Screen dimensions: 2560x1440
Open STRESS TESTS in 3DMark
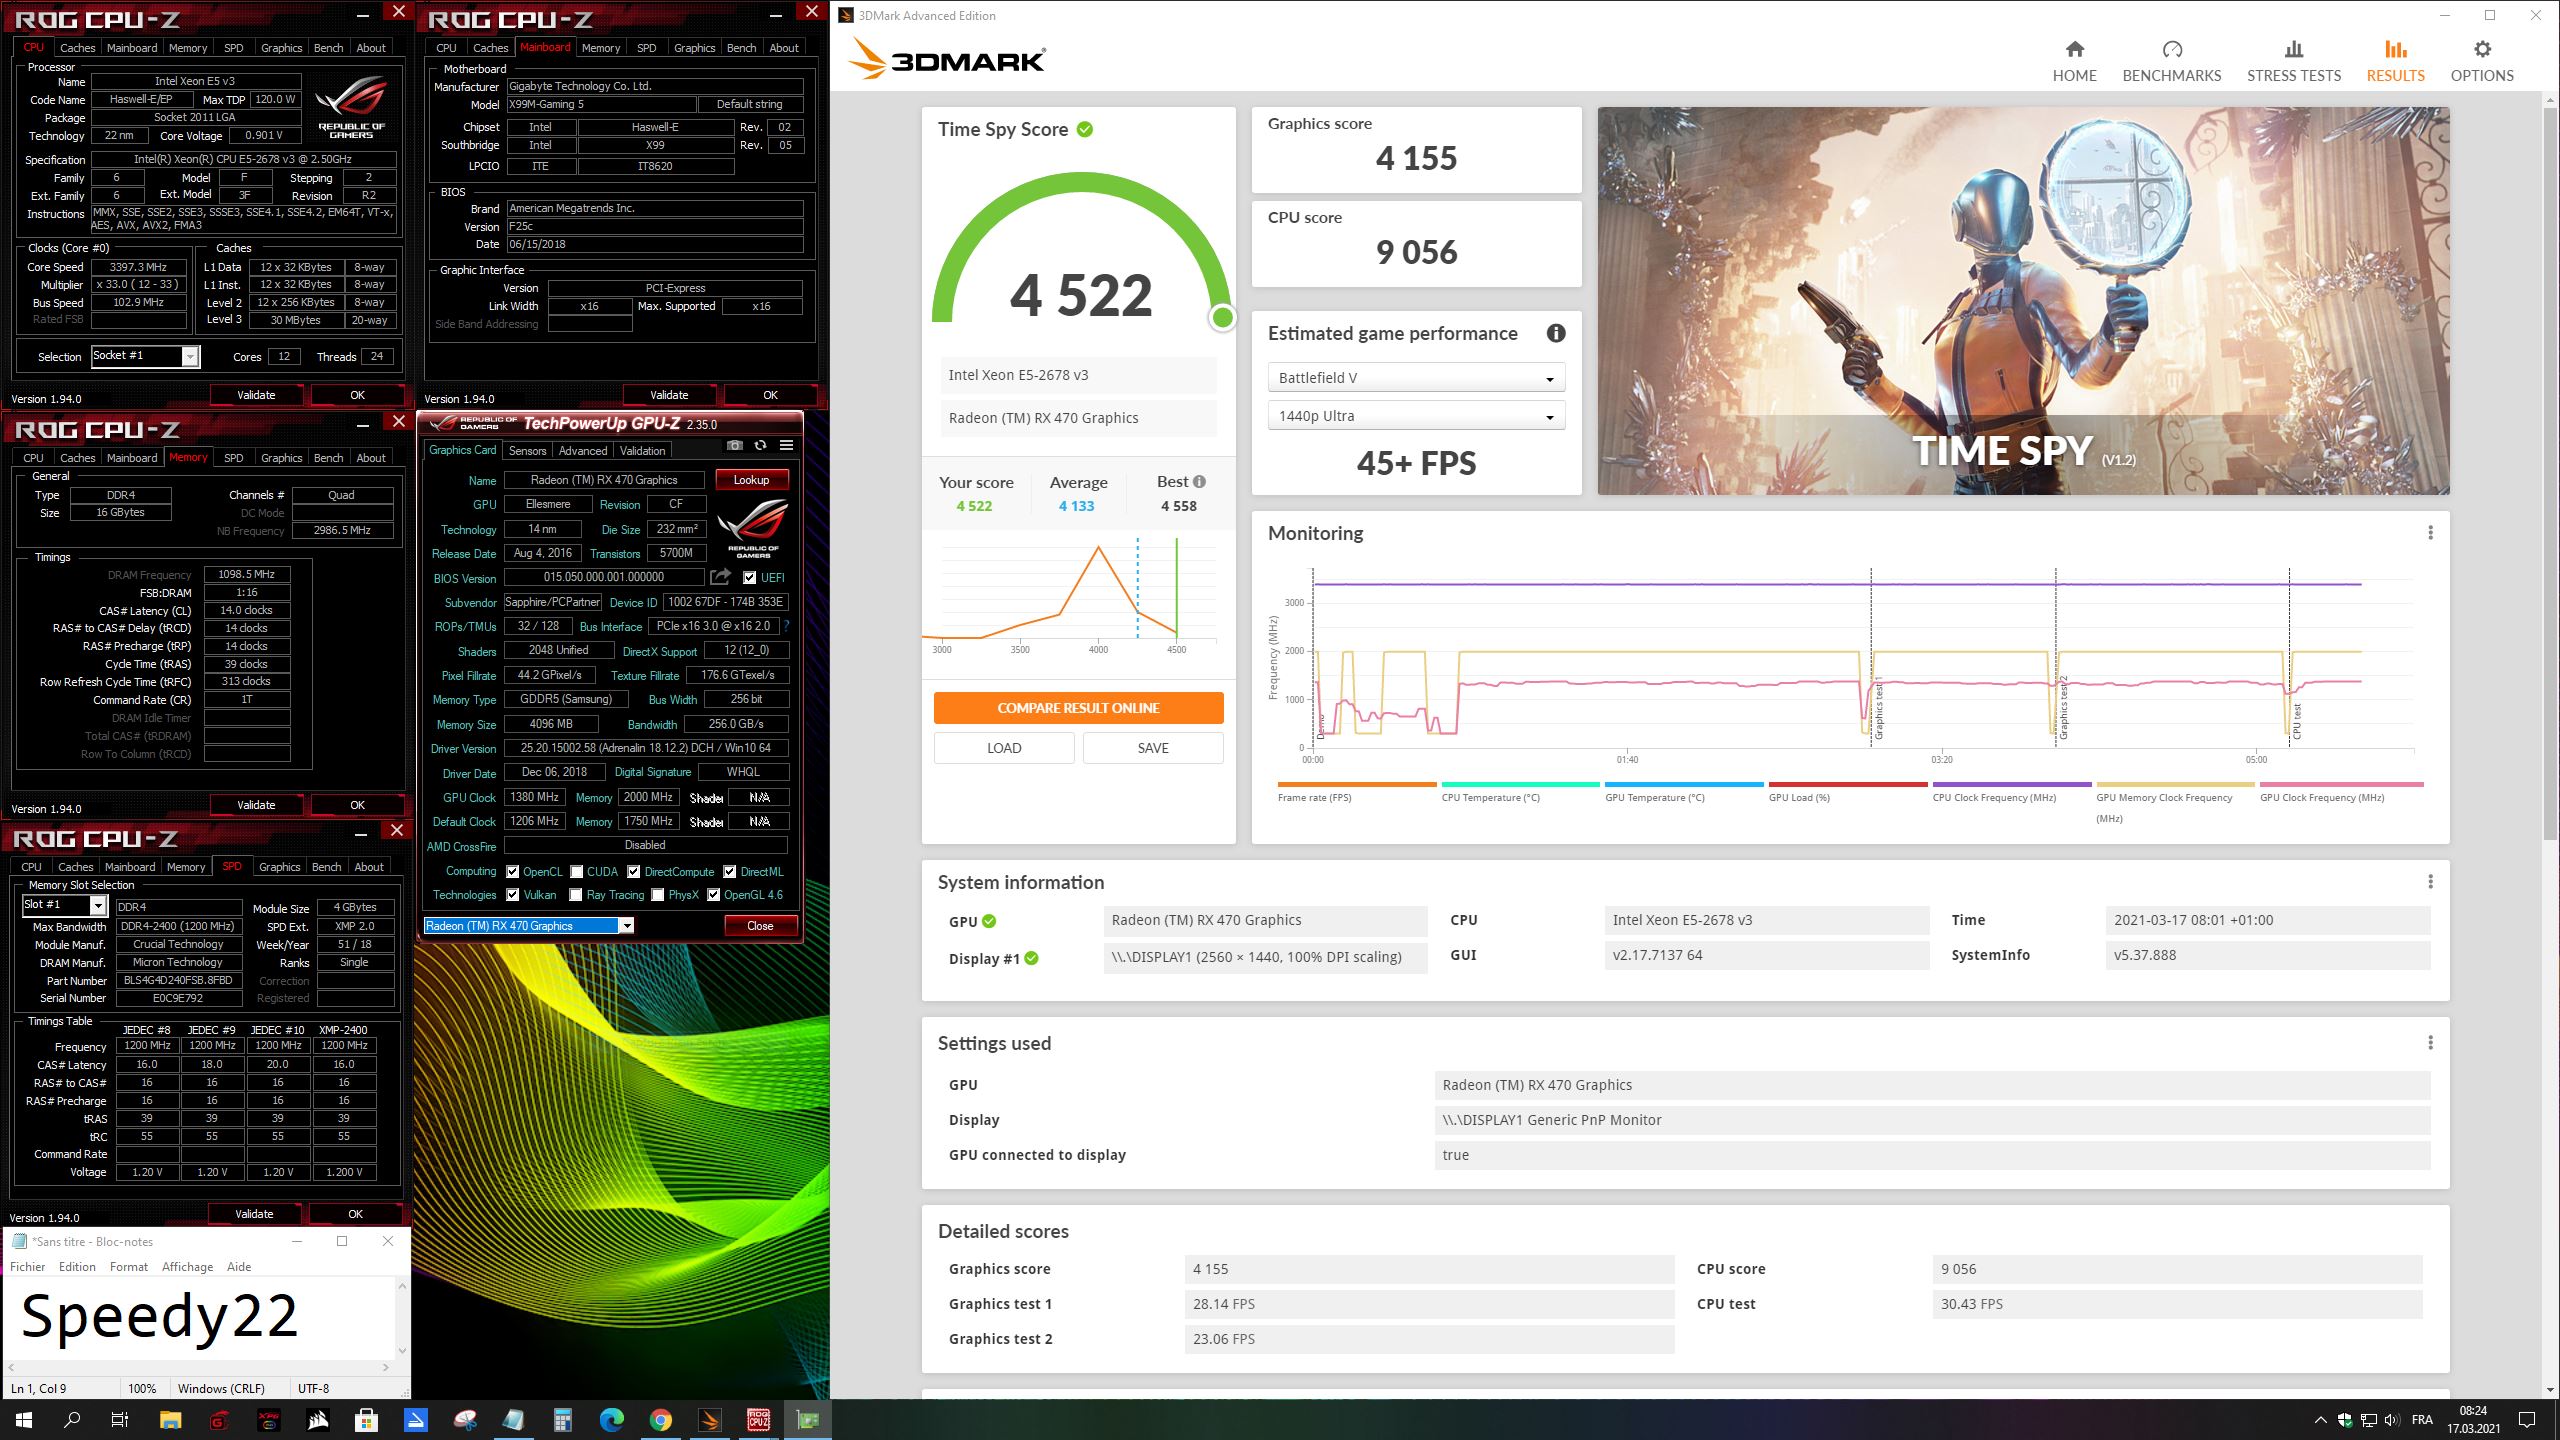pos(2294,61)
